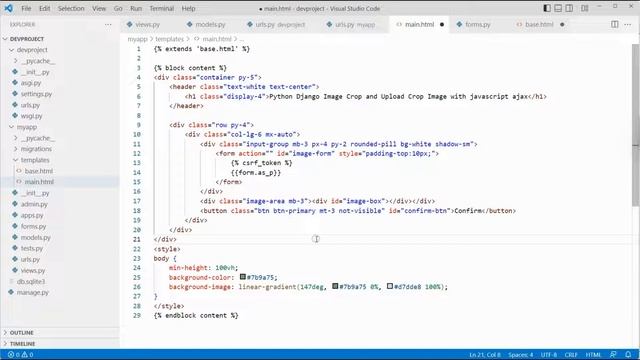This screenshot has height=360, width=640.
Task: Toggle secondary side bar layout icon
Action: click(569, 8)
